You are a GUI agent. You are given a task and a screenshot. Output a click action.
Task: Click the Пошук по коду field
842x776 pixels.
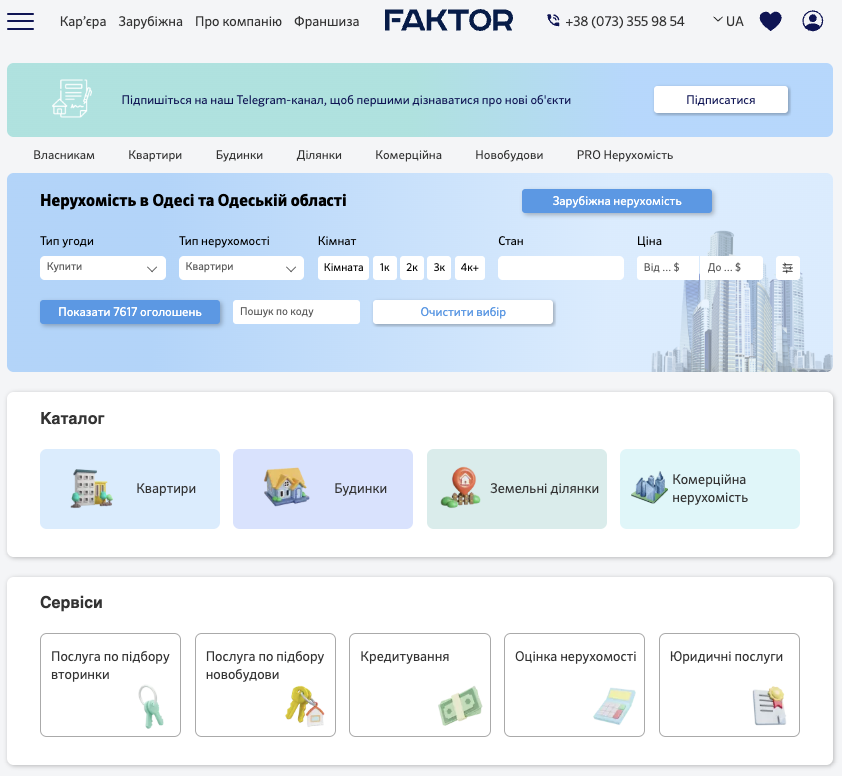296,312
